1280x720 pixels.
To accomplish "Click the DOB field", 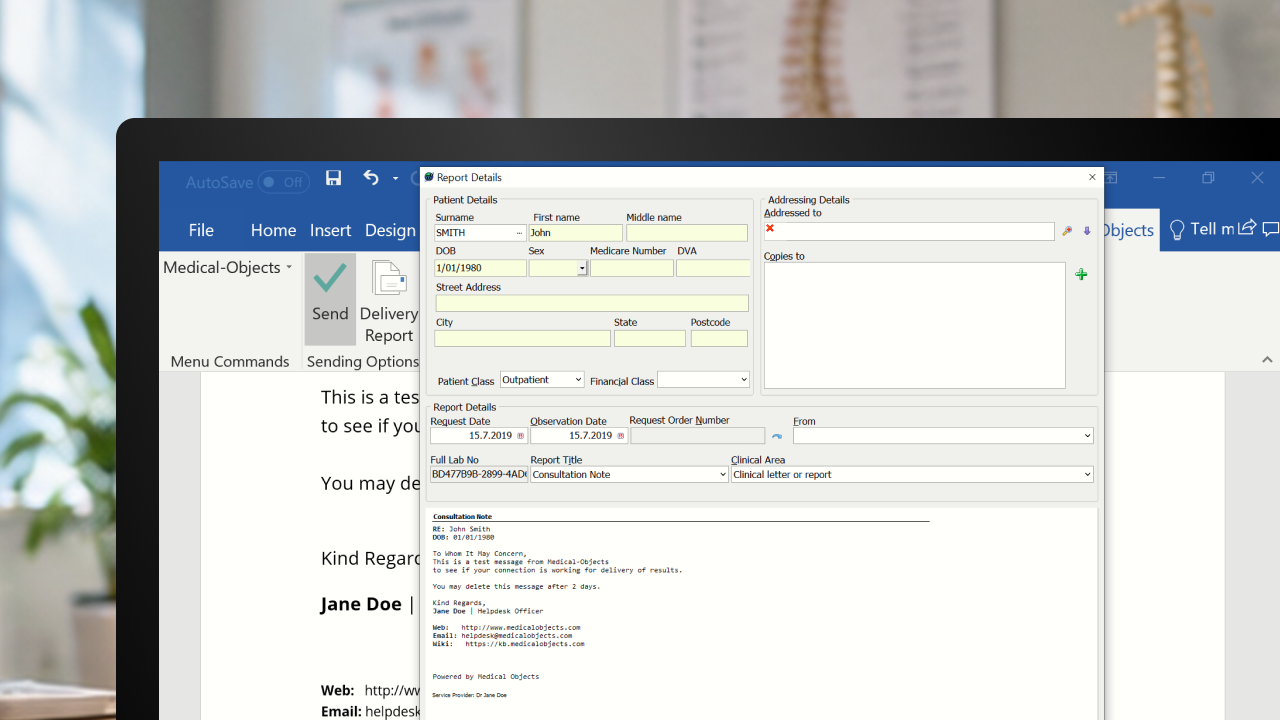I will click(x=480, y=268).
